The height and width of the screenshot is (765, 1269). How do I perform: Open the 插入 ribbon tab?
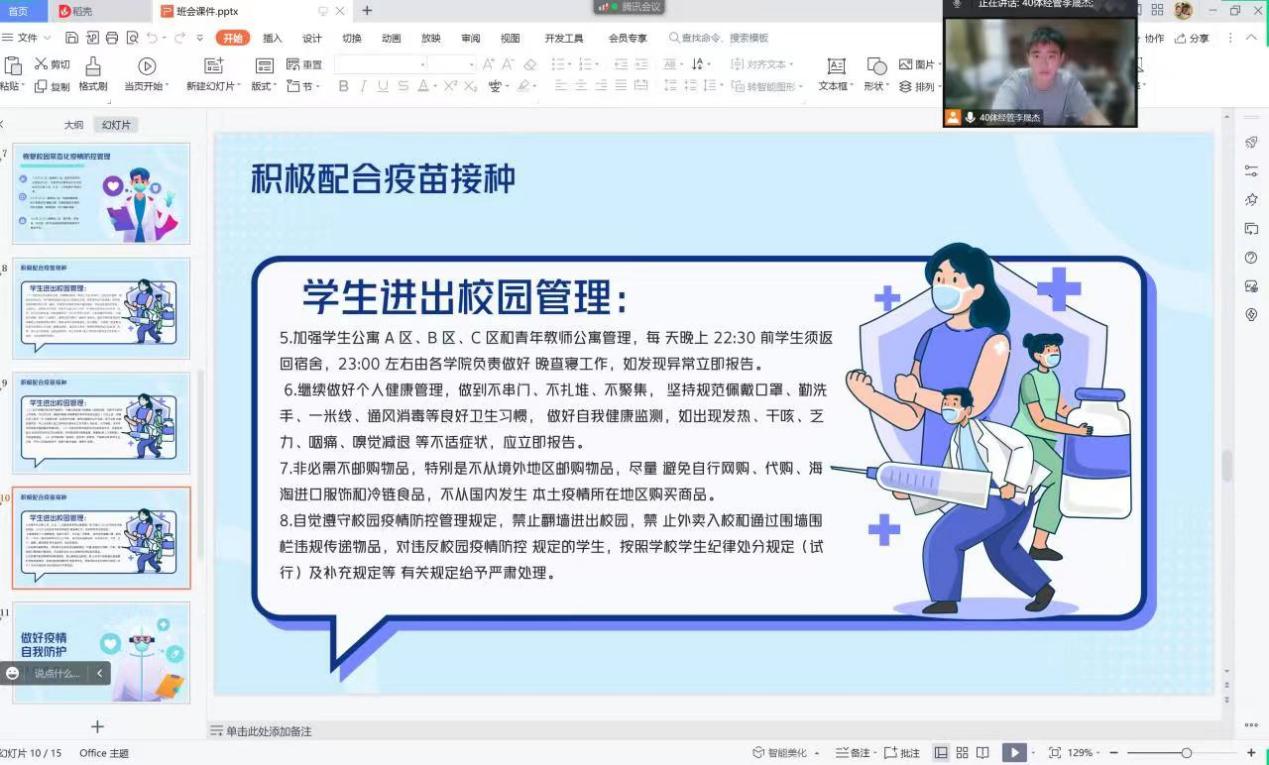tap(272, 38)
